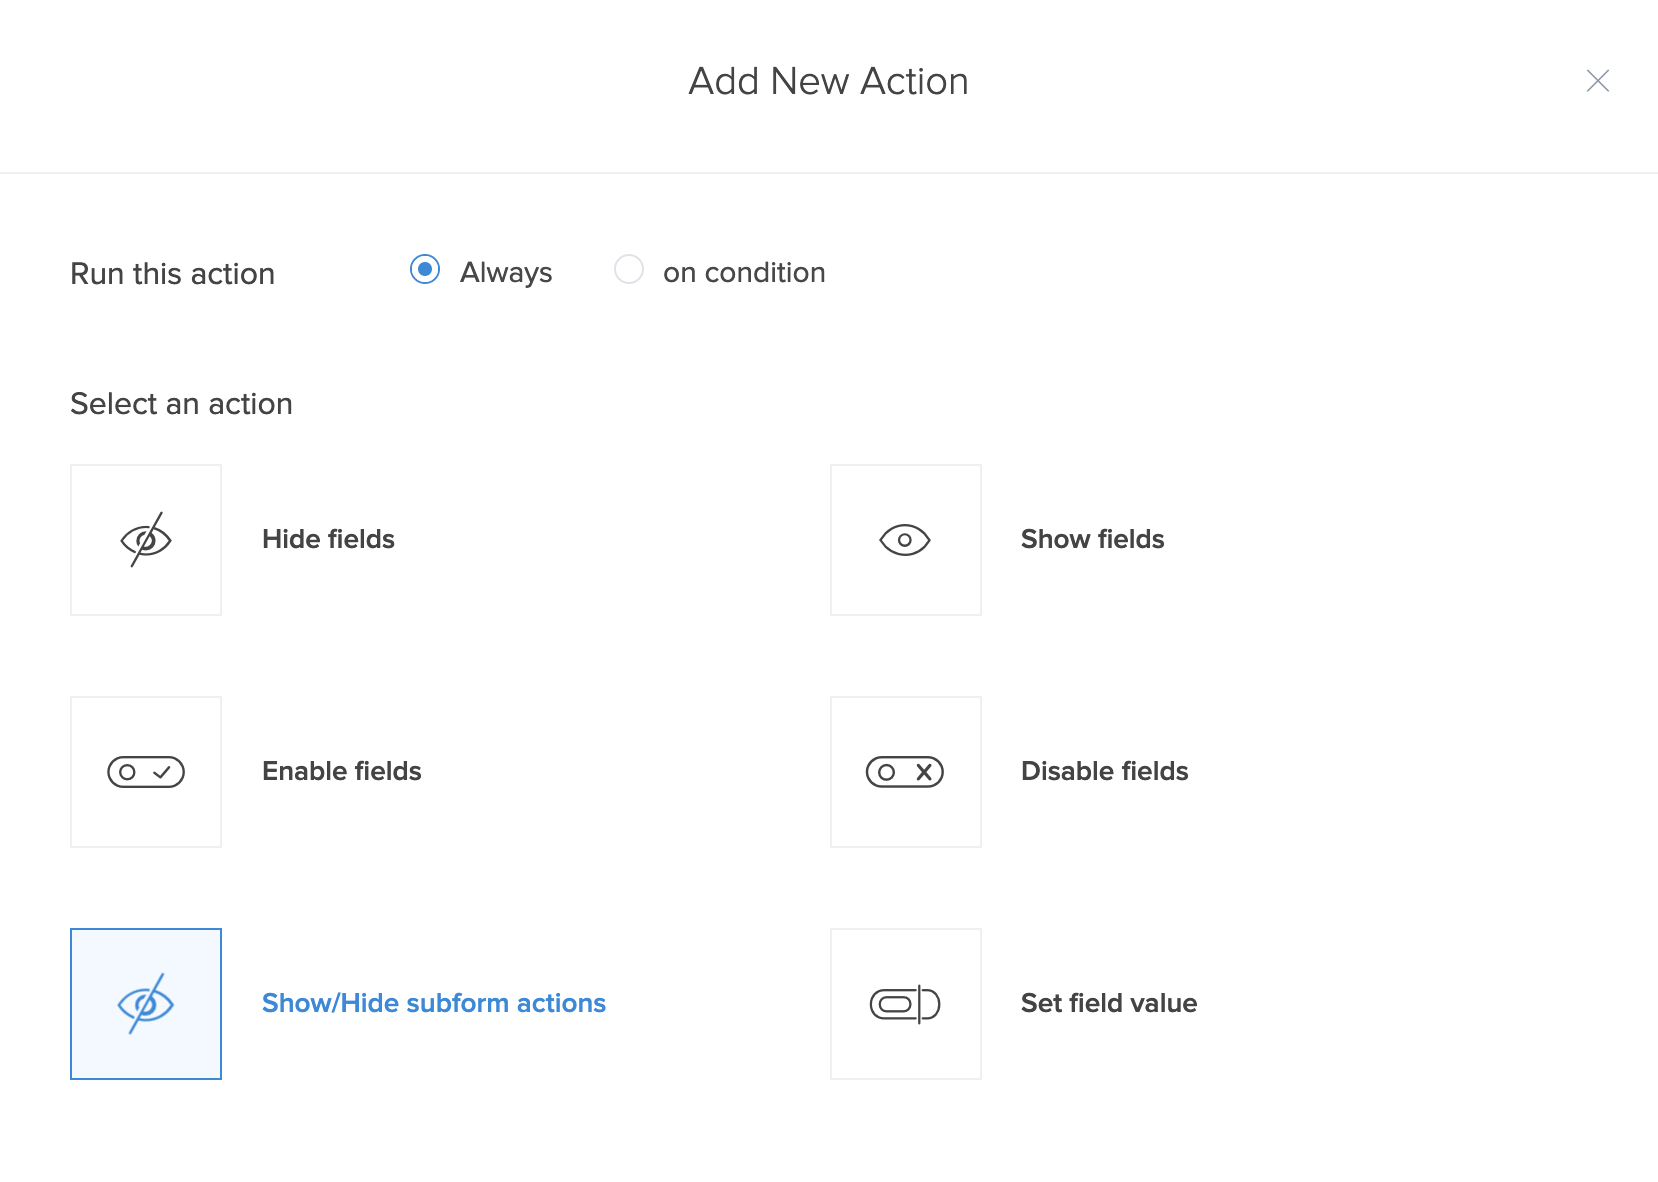Click the "on condition" label text
This screenshot has width=1658, height=1182.
(744, 272)
